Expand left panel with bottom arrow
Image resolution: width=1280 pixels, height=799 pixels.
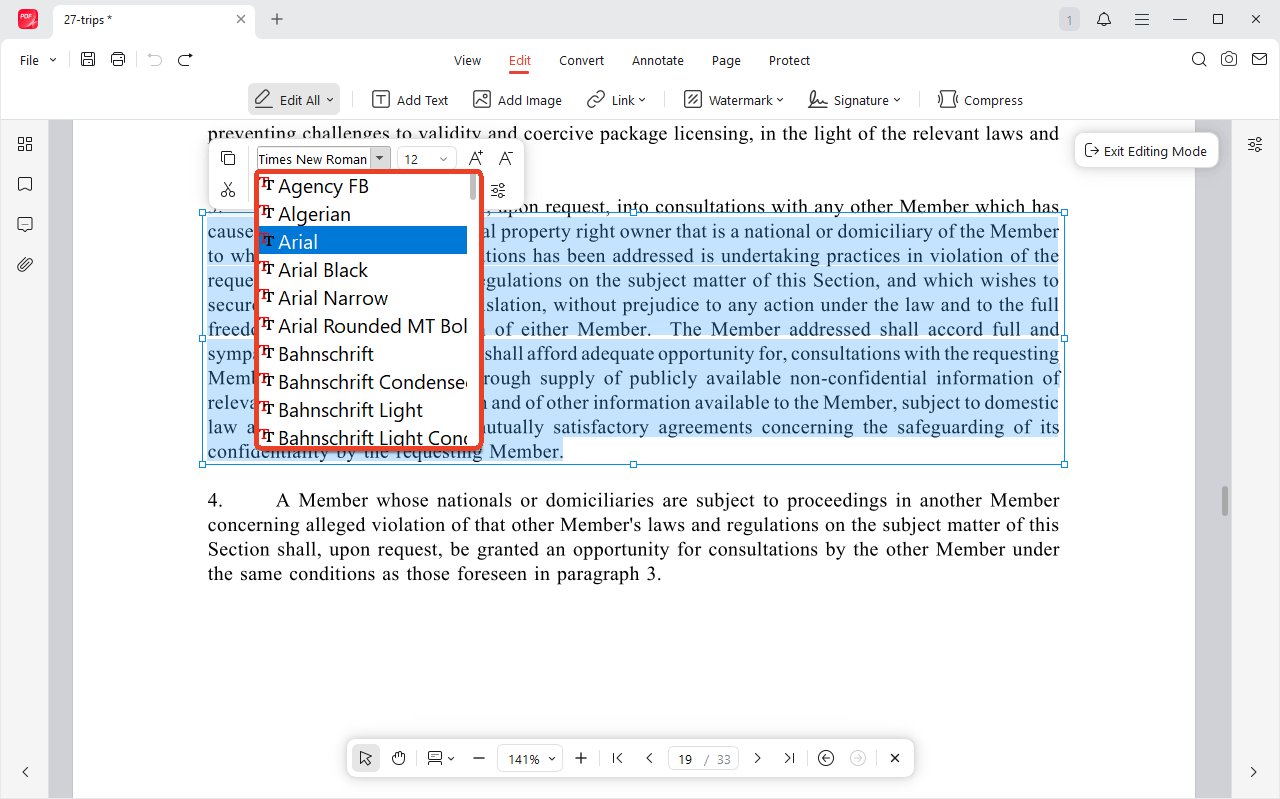25,772
